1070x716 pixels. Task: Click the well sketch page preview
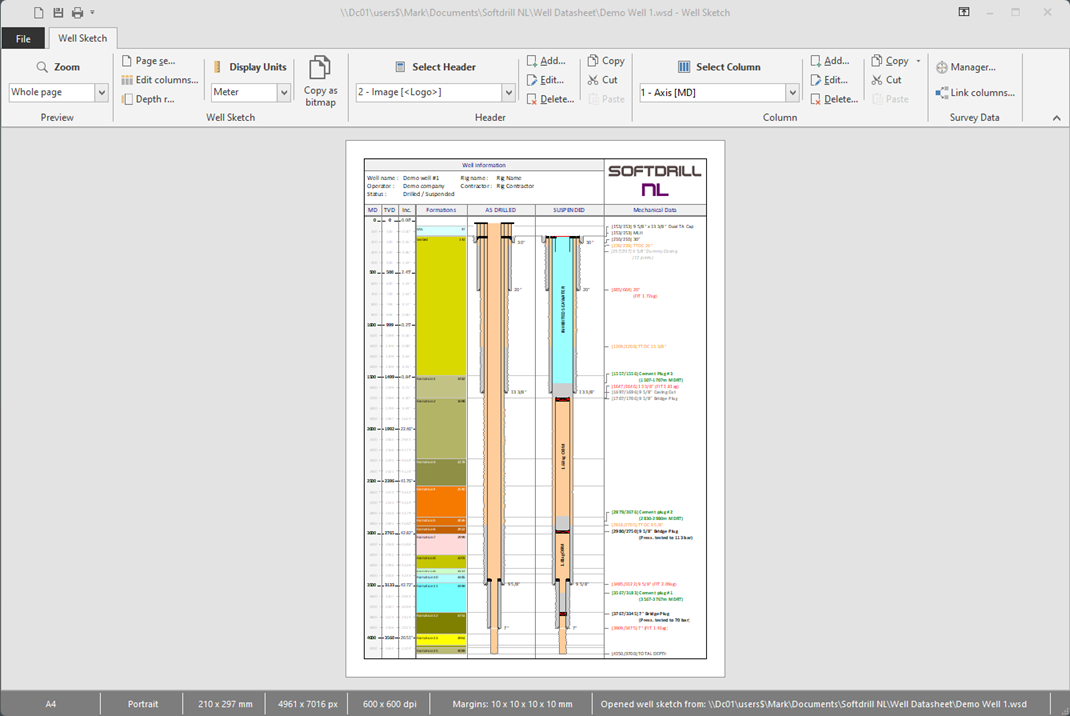(x=535, y=408)
